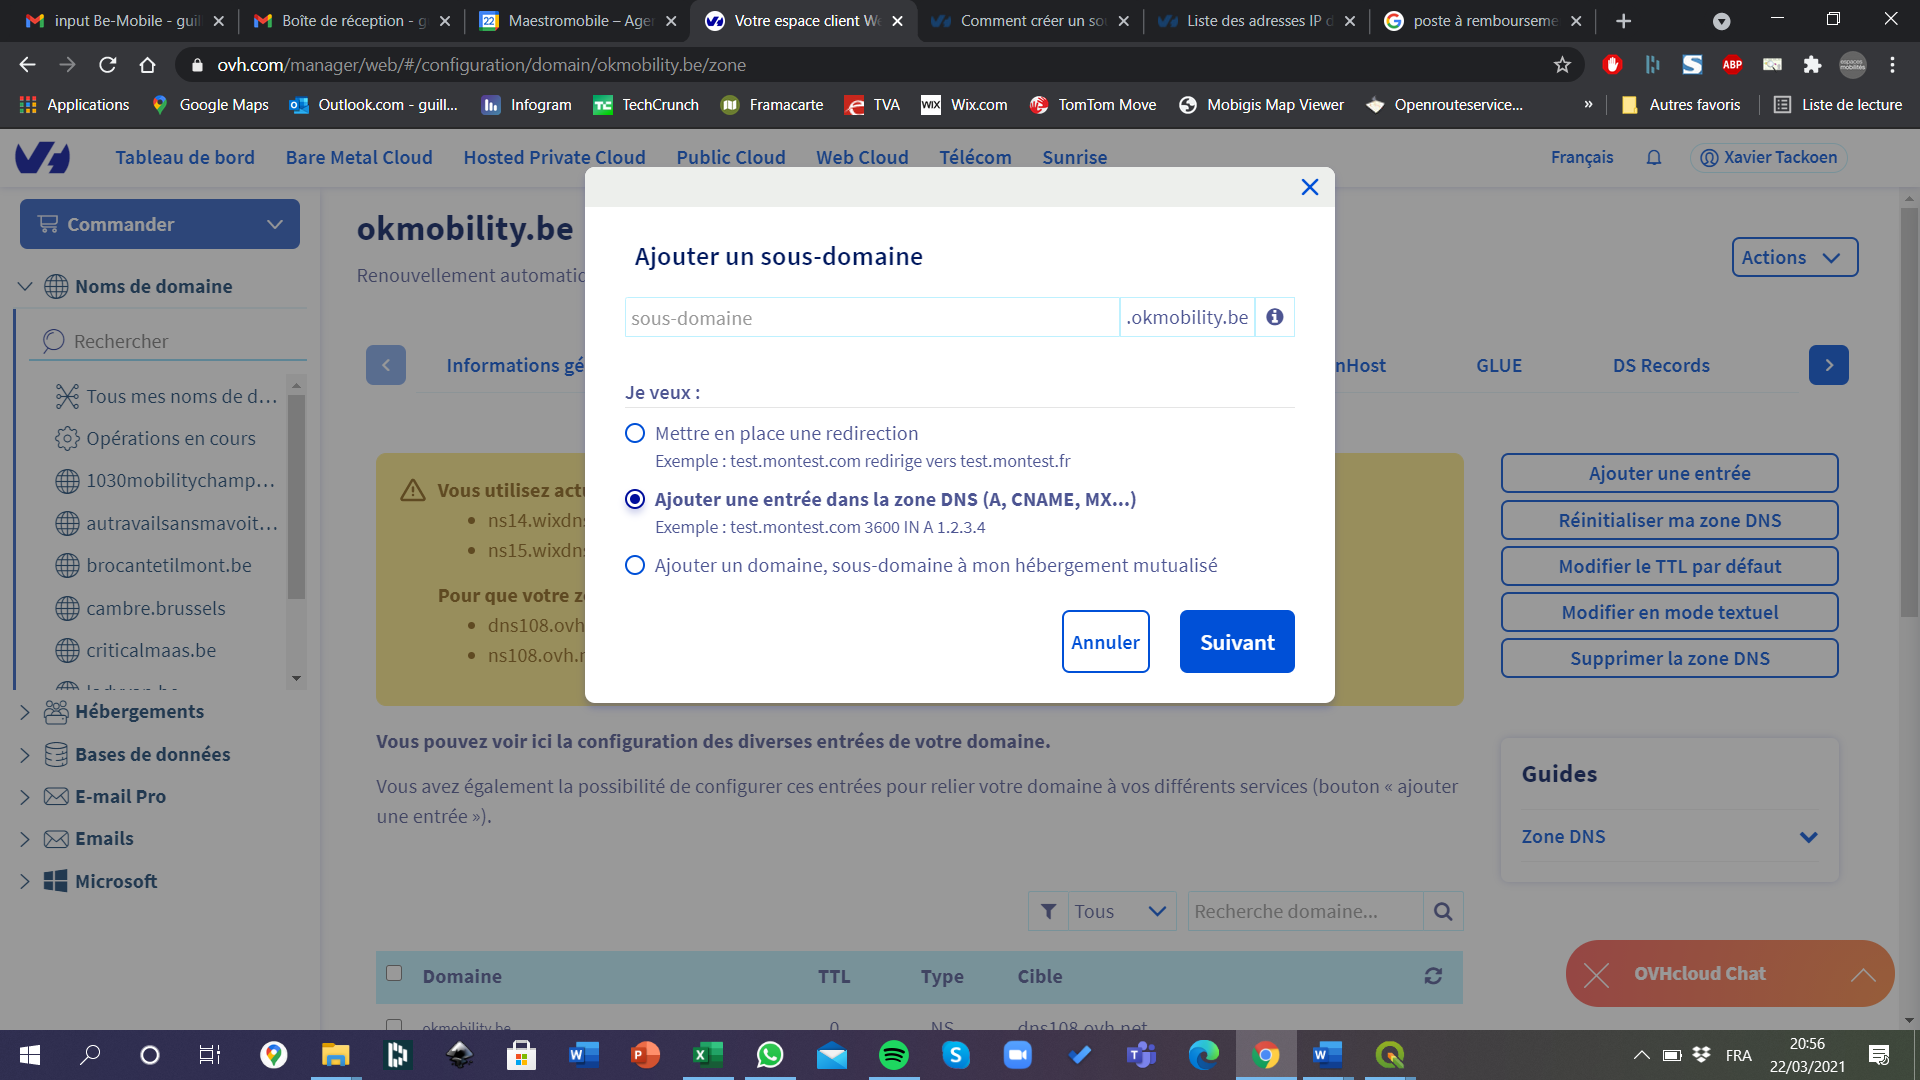Open the Web Cloud menu

tap(861, 158)
